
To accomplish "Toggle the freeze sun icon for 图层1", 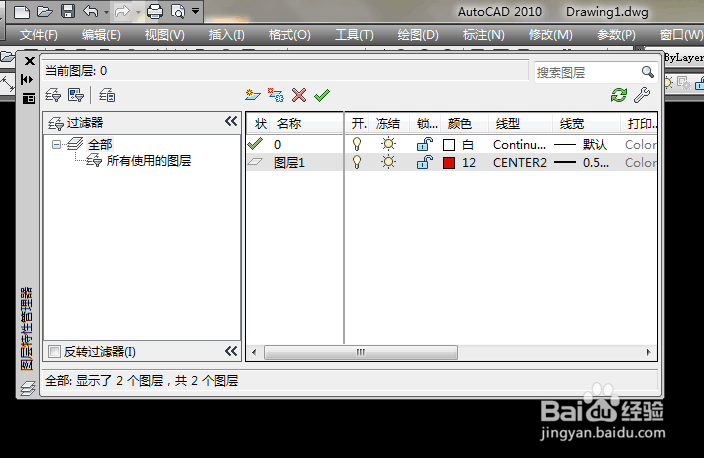I will coord(388,162).
